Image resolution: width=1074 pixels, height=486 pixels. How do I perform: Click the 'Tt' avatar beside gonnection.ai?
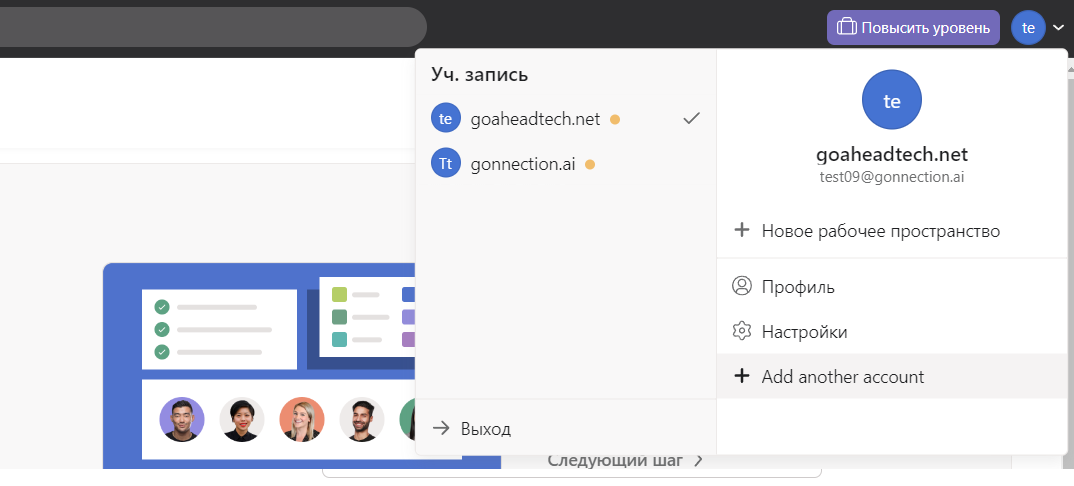tap(446, 164)
